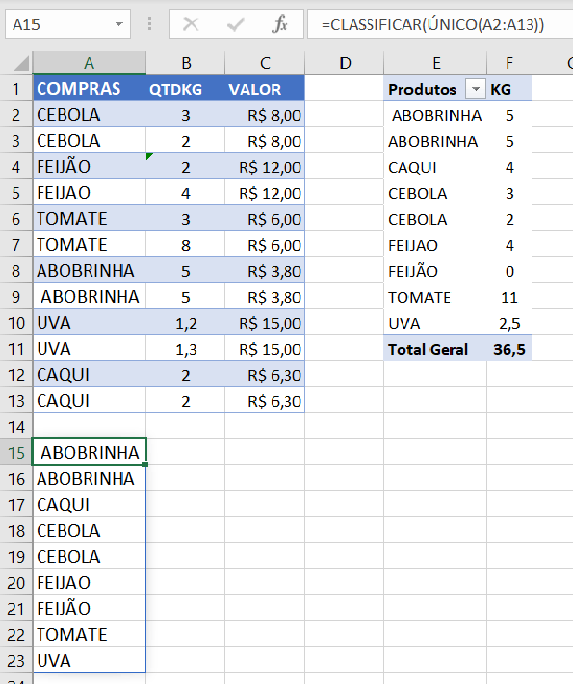Click the Insert Function fx icon
The width and height of the screenshot is (576, 684).
tap(280, 24)
